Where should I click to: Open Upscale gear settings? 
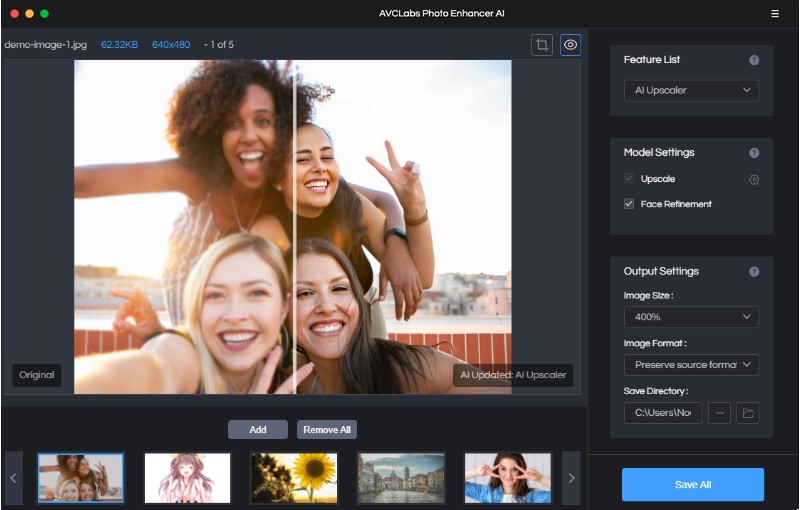point(754,180)
